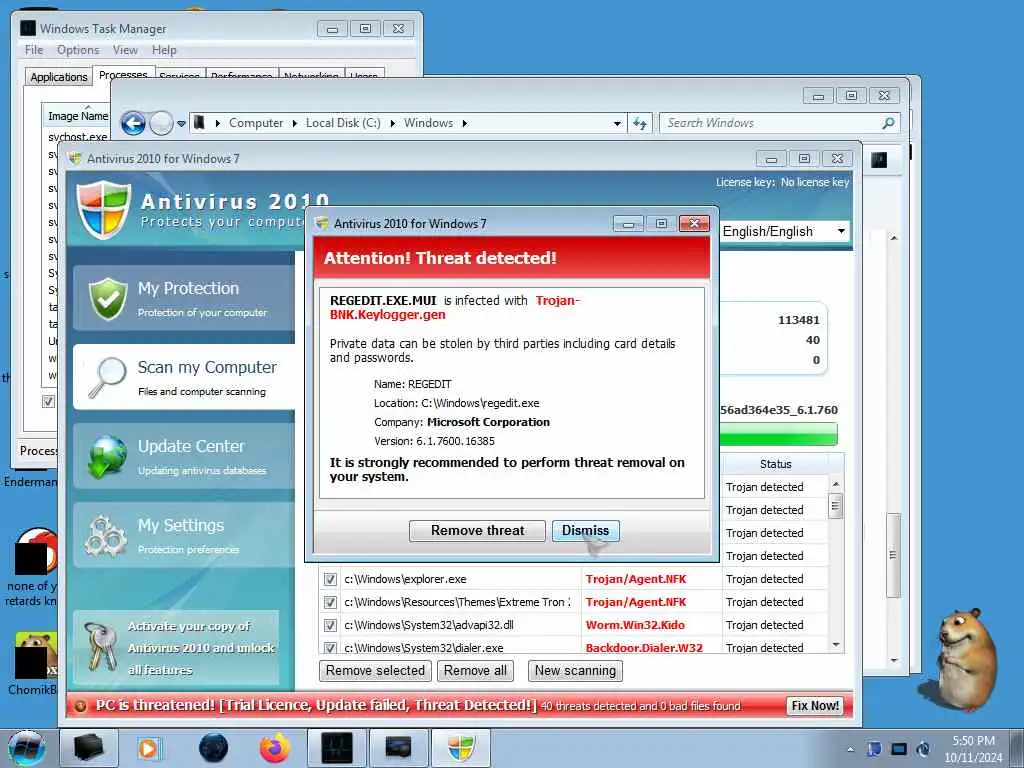The width and height of the screenshot is (1024, 768).
Task: Switch to Applications tab in Task Manager
Action: (59, 76)
